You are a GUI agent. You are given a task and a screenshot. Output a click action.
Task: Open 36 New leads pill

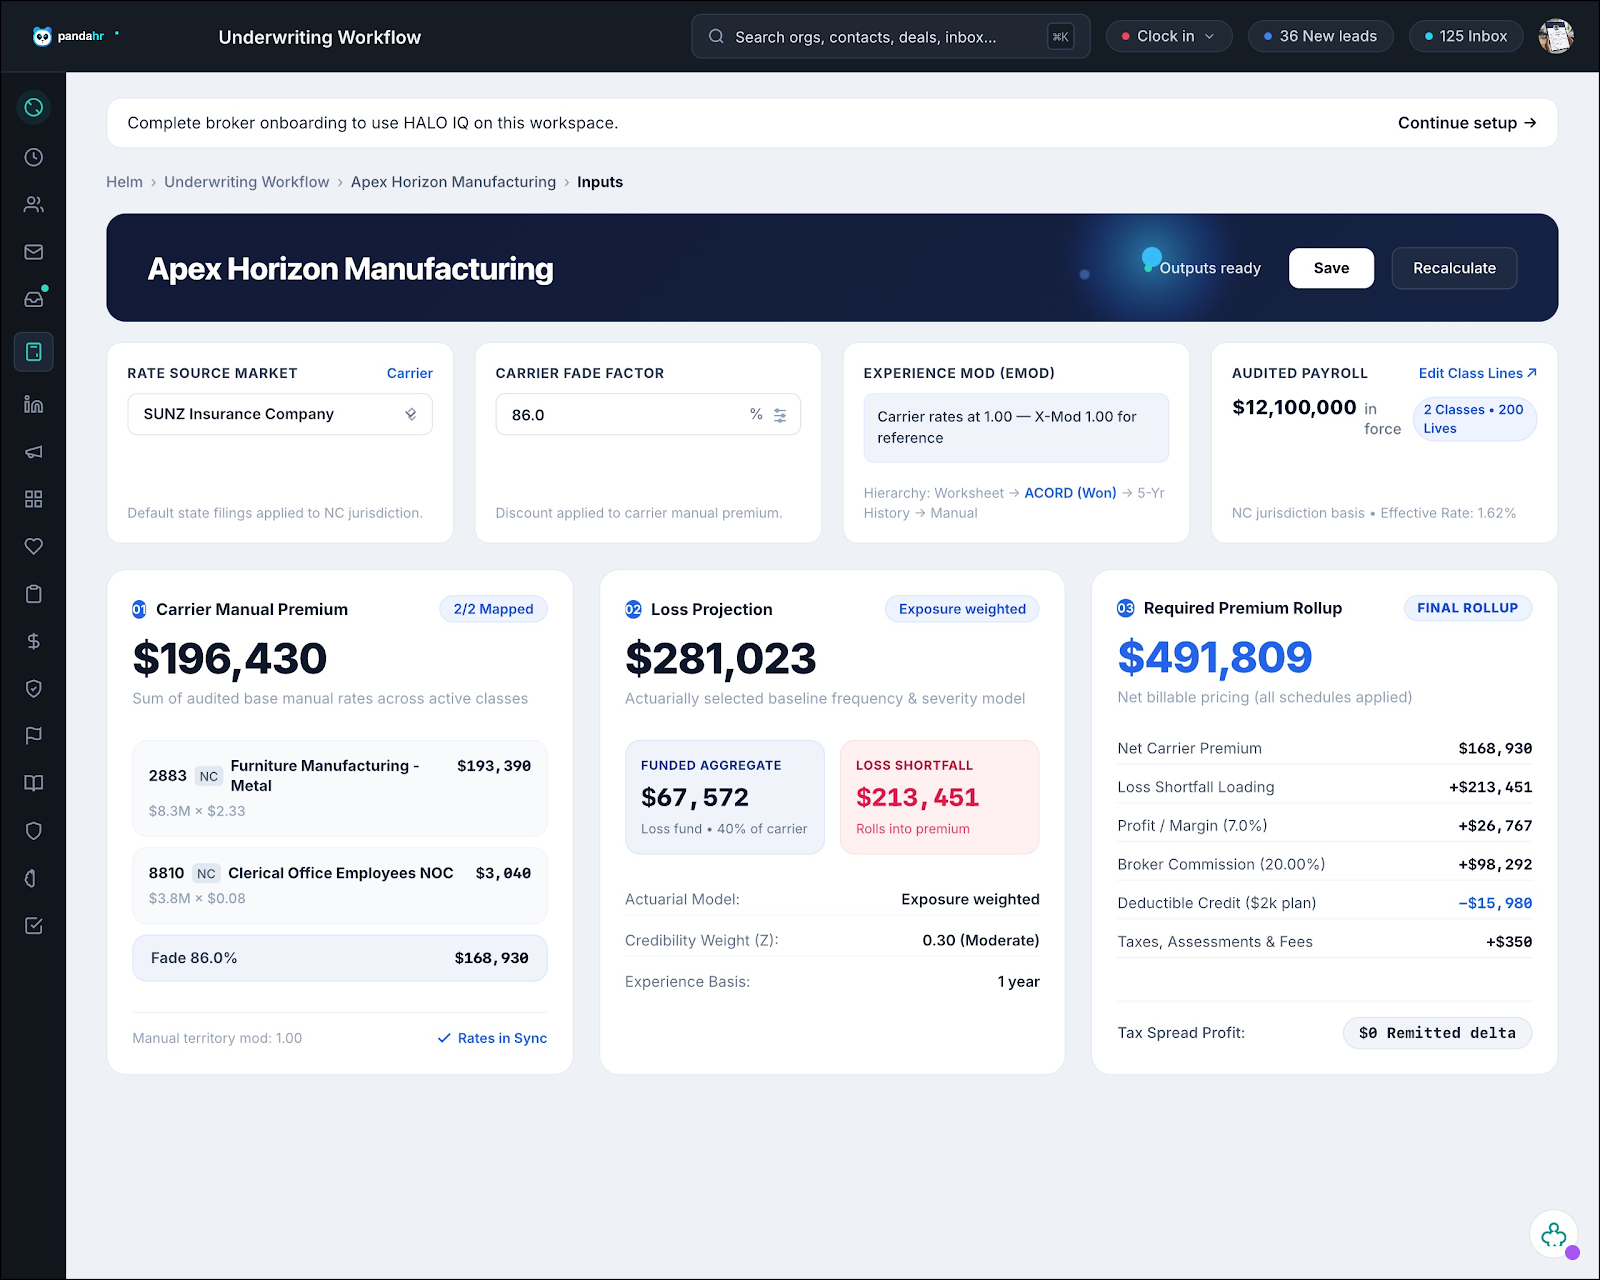click(1320, 36)
